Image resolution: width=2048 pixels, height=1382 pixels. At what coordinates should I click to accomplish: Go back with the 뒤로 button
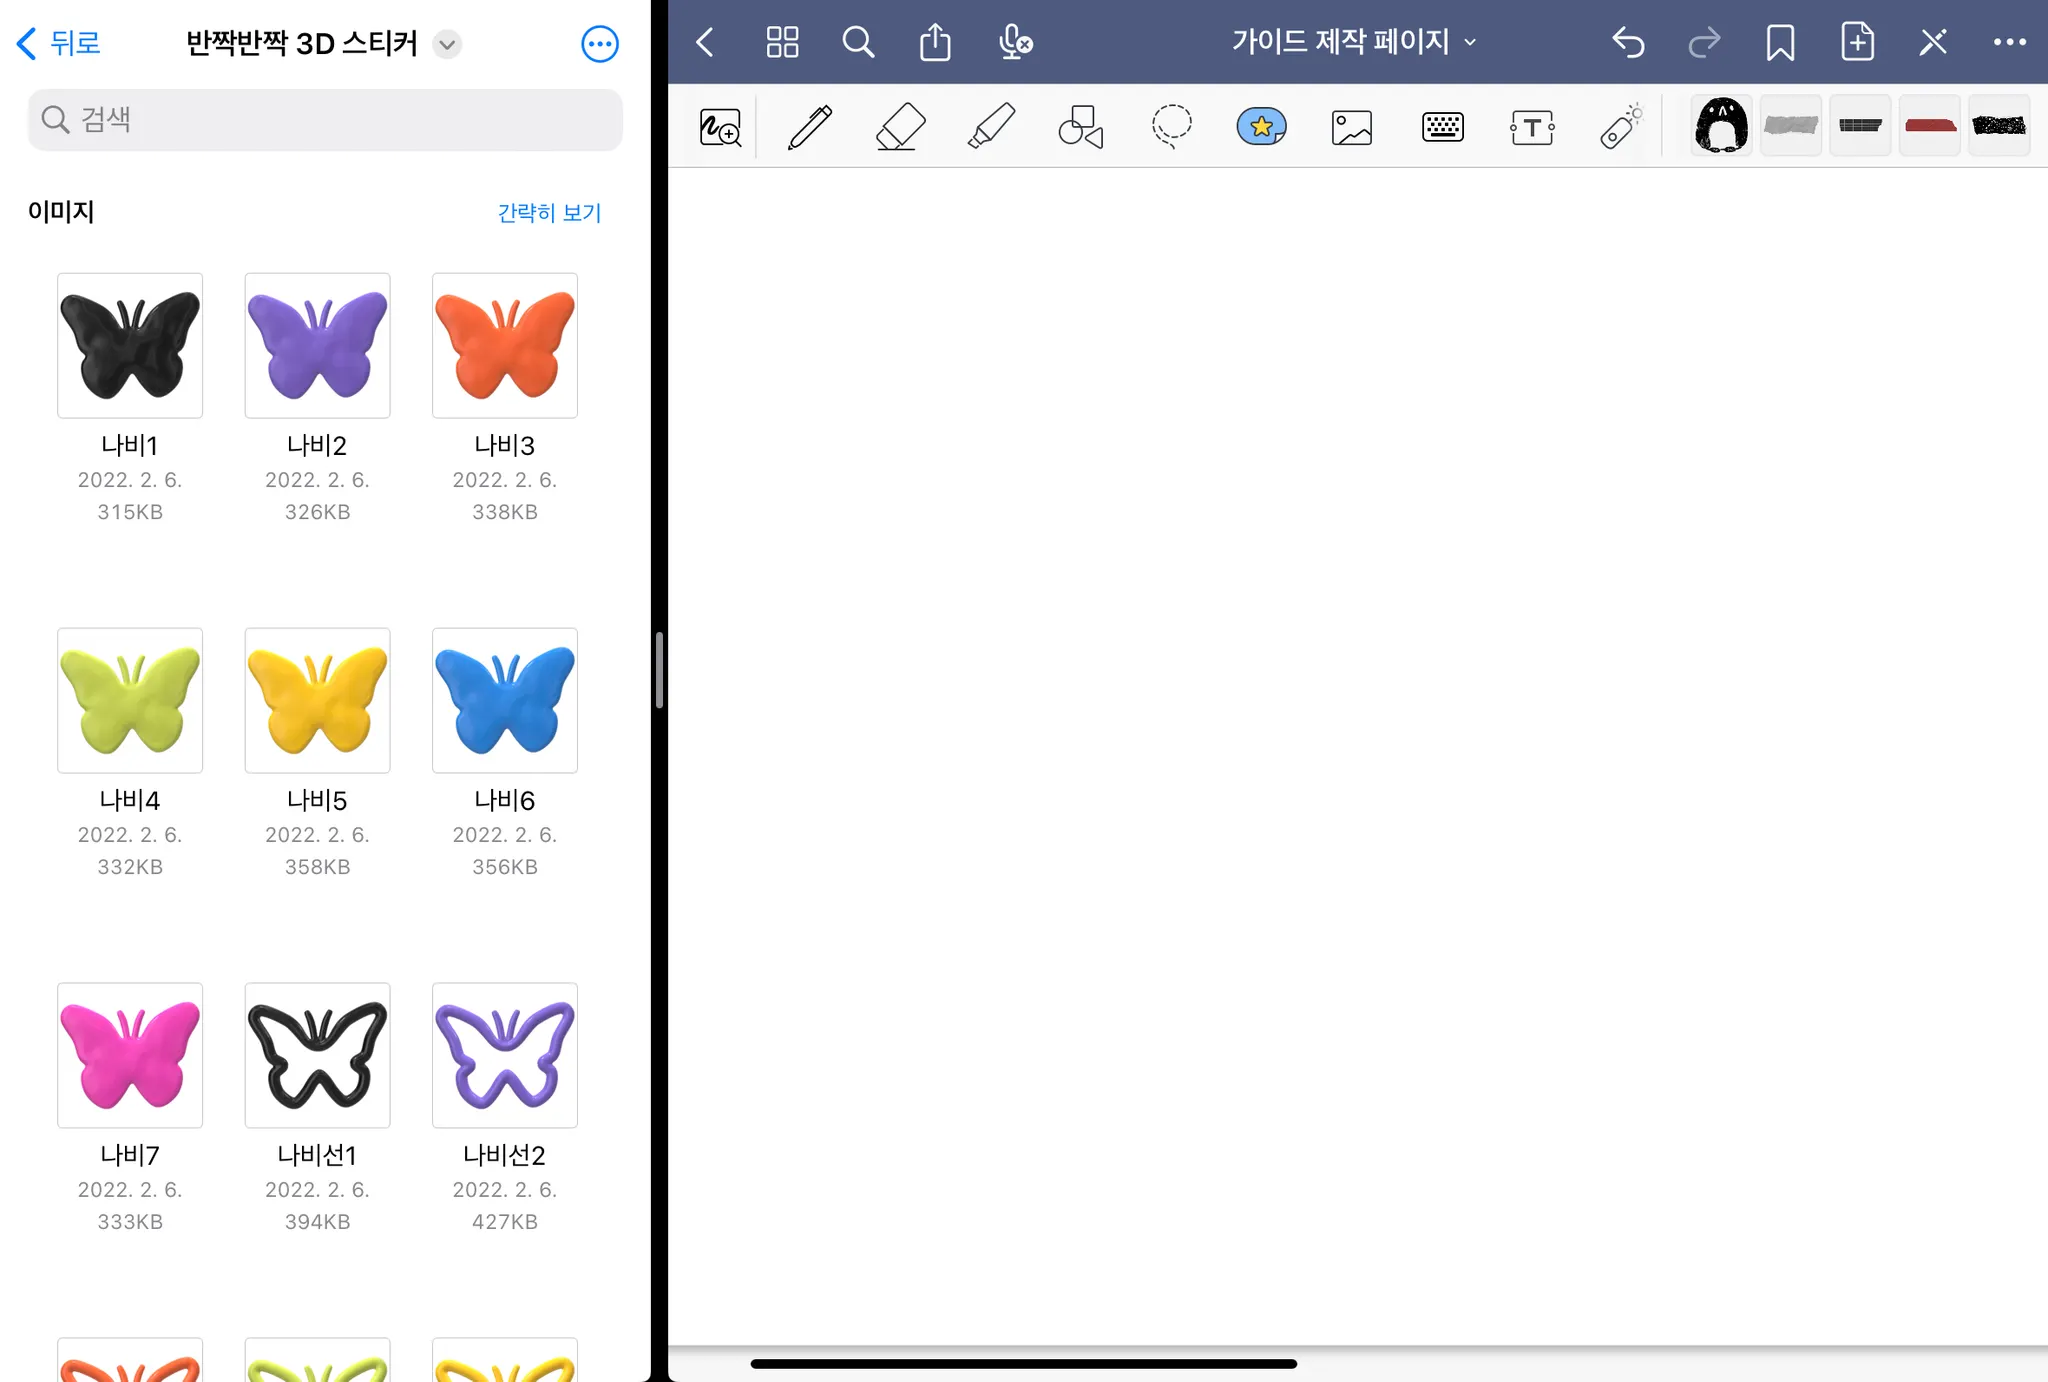pyautogui.click(x=59, y=43)
